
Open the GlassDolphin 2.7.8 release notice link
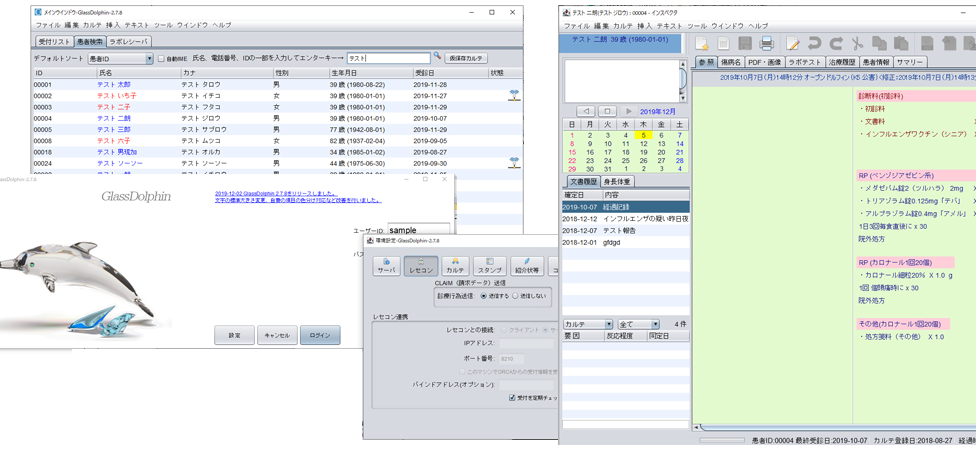click(276, 194)
